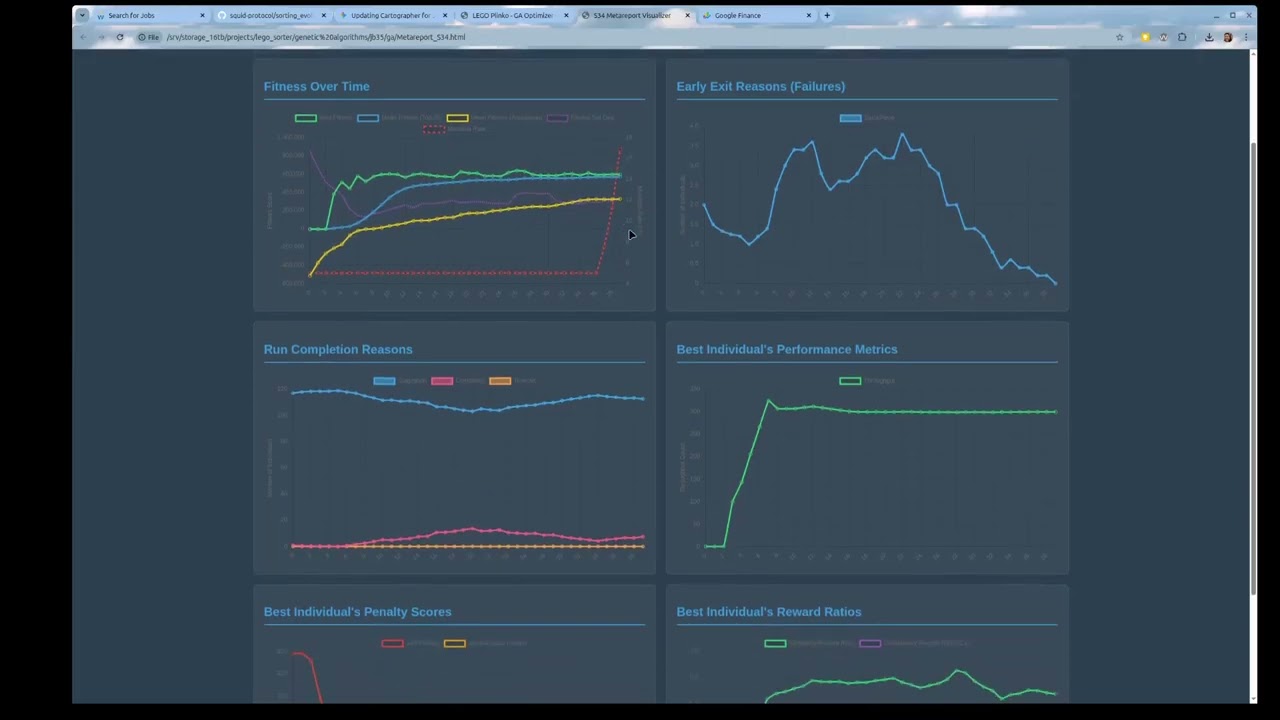Close the Google Finance tab

(x=809, y=15)
